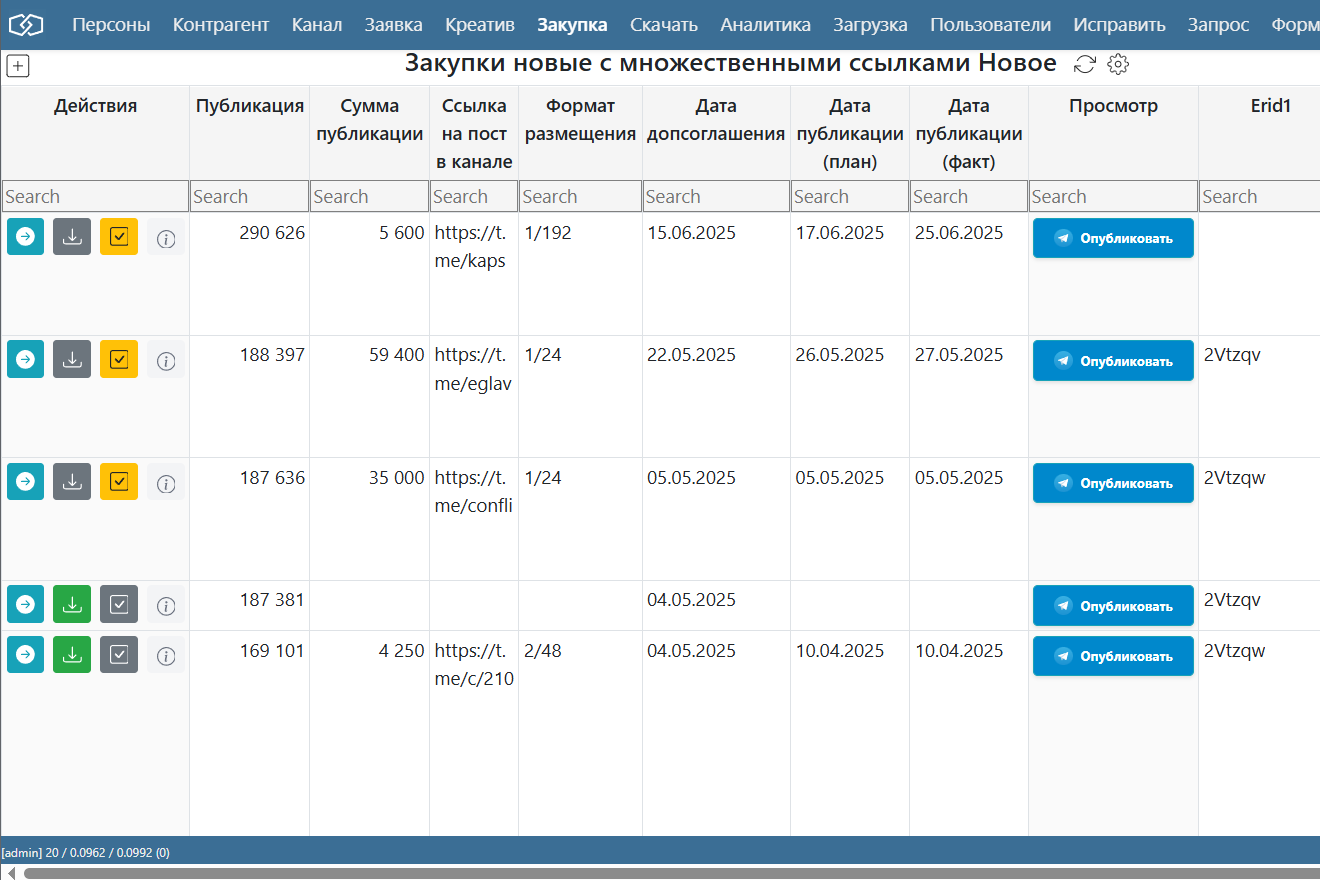This screenshot has height=880, width=1320.
Task: Add a new record with the plus icon
Action: (x=18, y=66)
